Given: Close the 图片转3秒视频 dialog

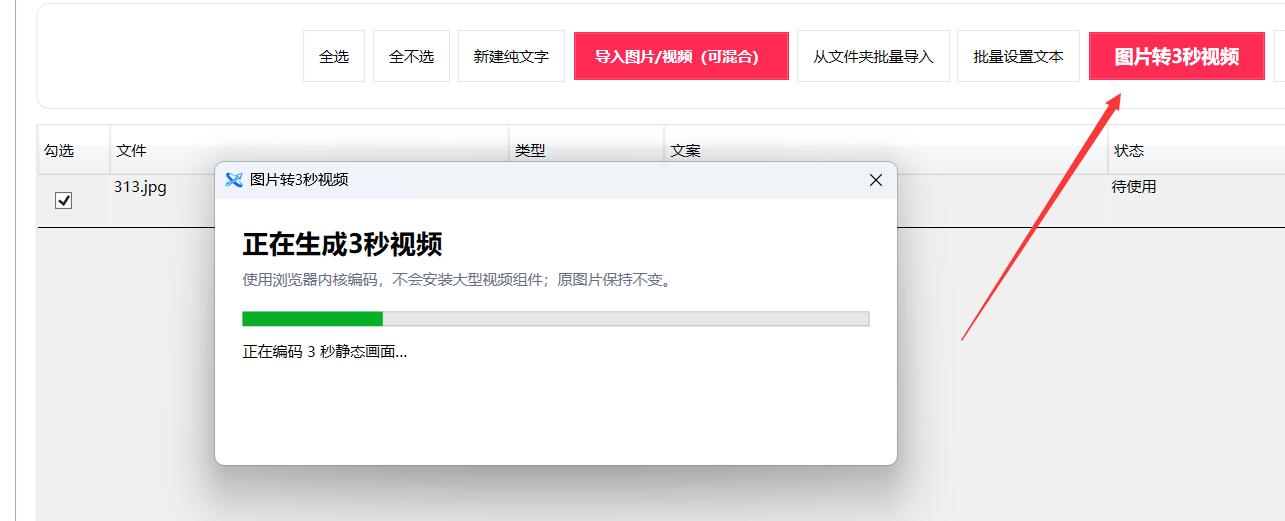Looking at the screenshot, I should (x=876, y=180).
